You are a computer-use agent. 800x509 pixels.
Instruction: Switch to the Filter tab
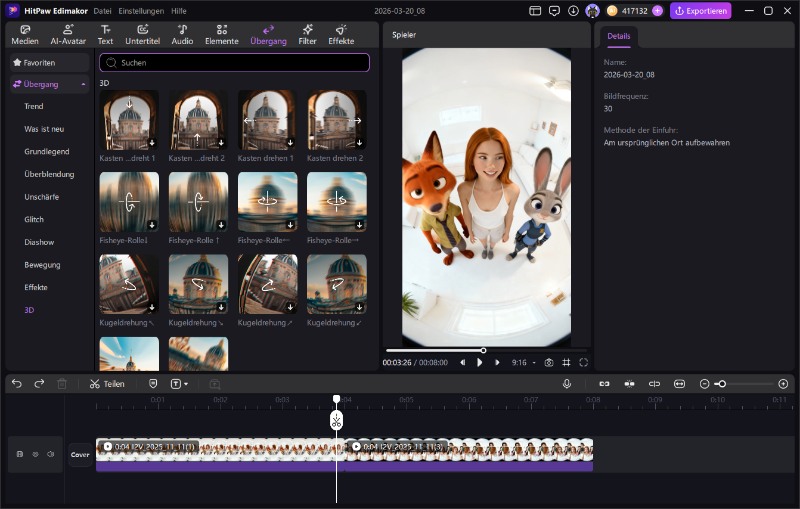pos(307,35)
